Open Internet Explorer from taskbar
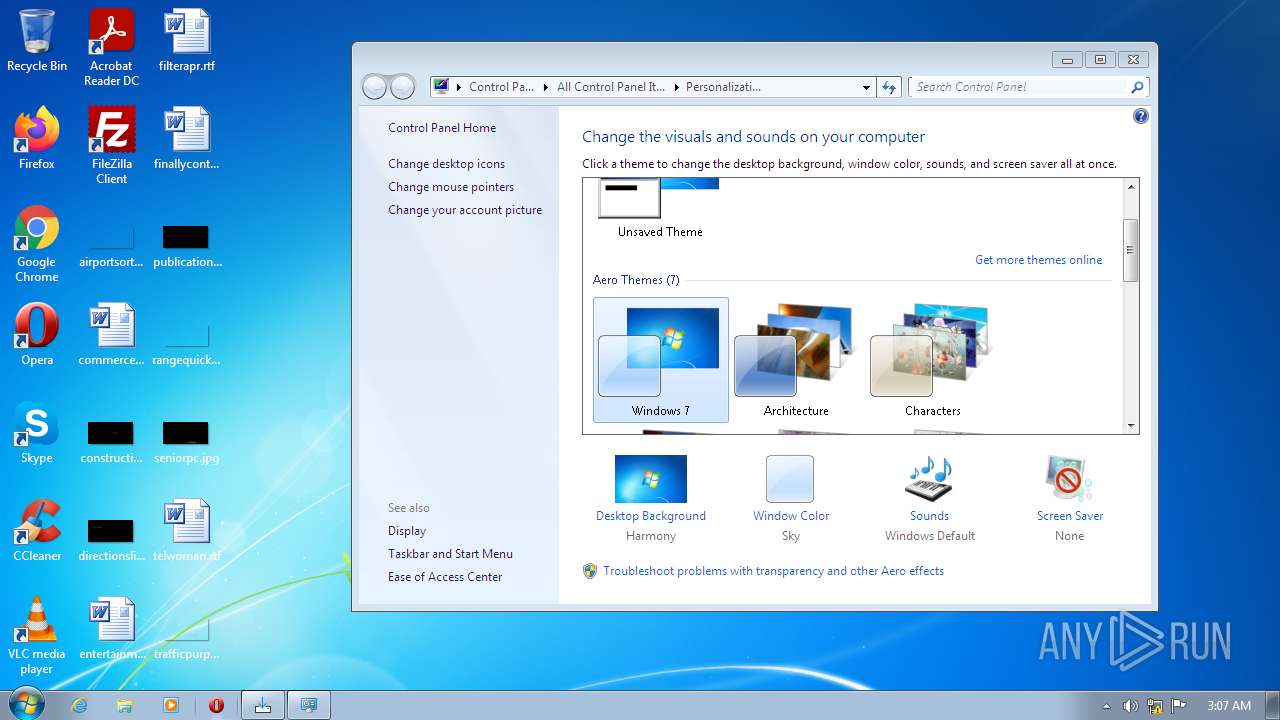 (79, 705)
